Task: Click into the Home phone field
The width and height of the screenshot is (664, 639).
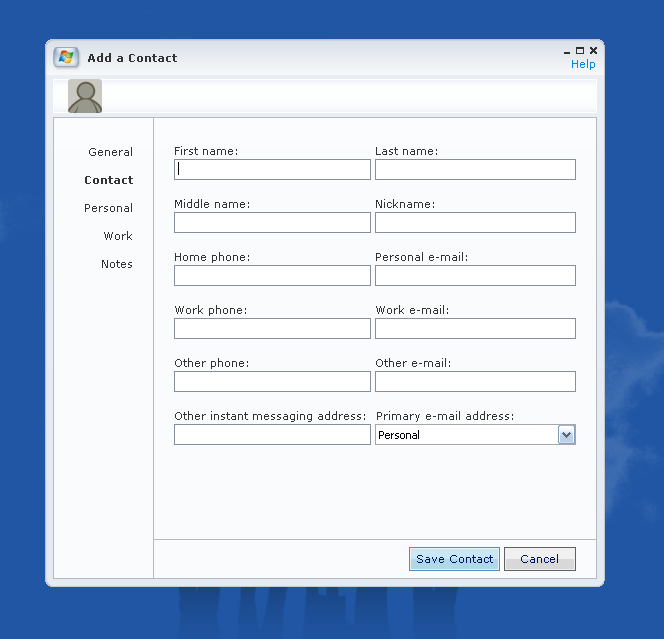Action: pos(272,276)
